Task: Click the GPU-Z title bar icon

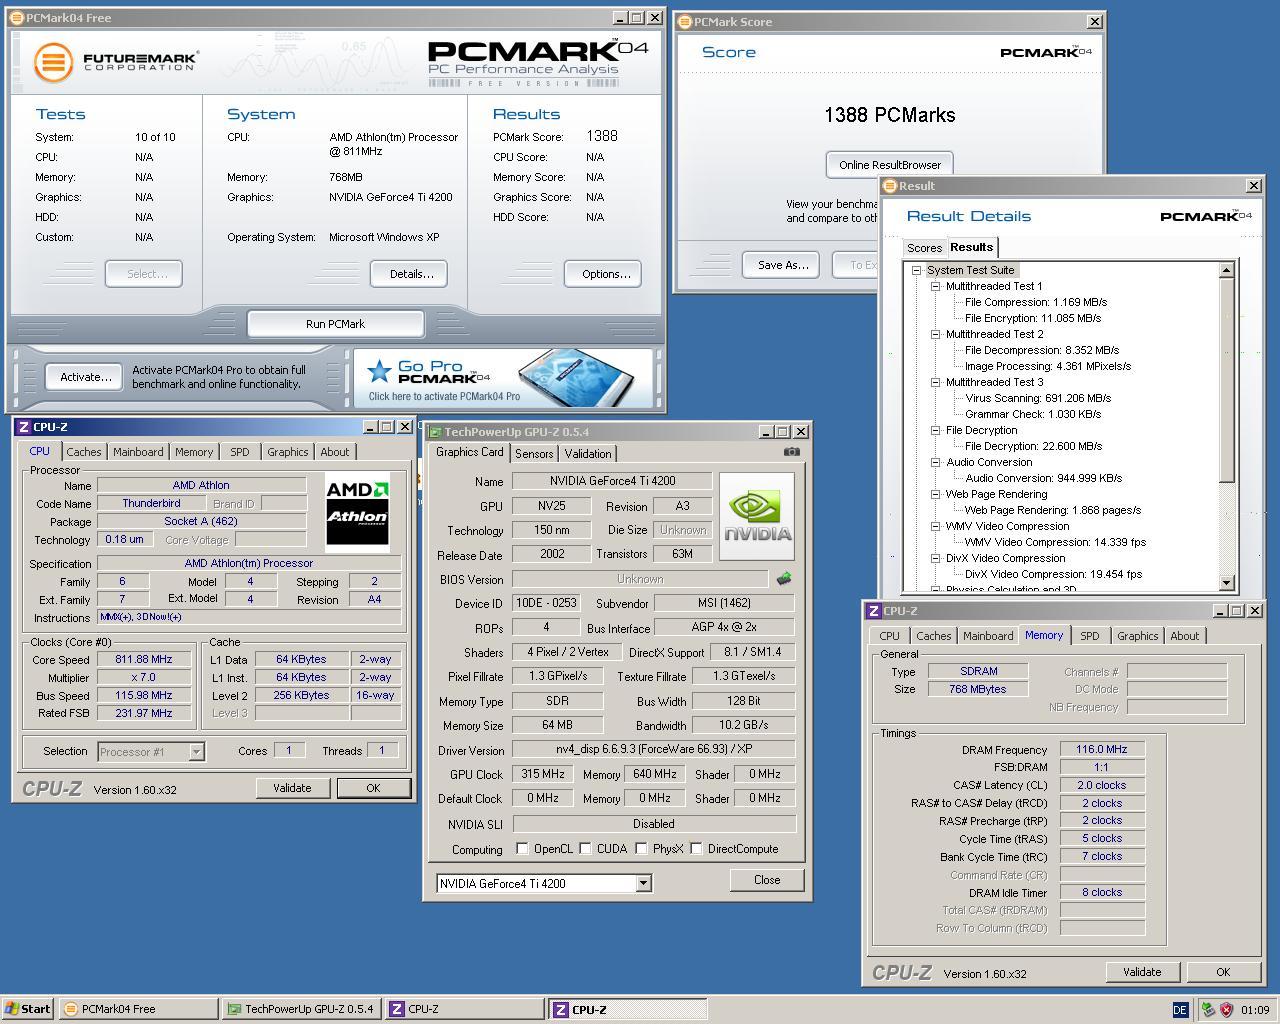Action: pos(435,432)
